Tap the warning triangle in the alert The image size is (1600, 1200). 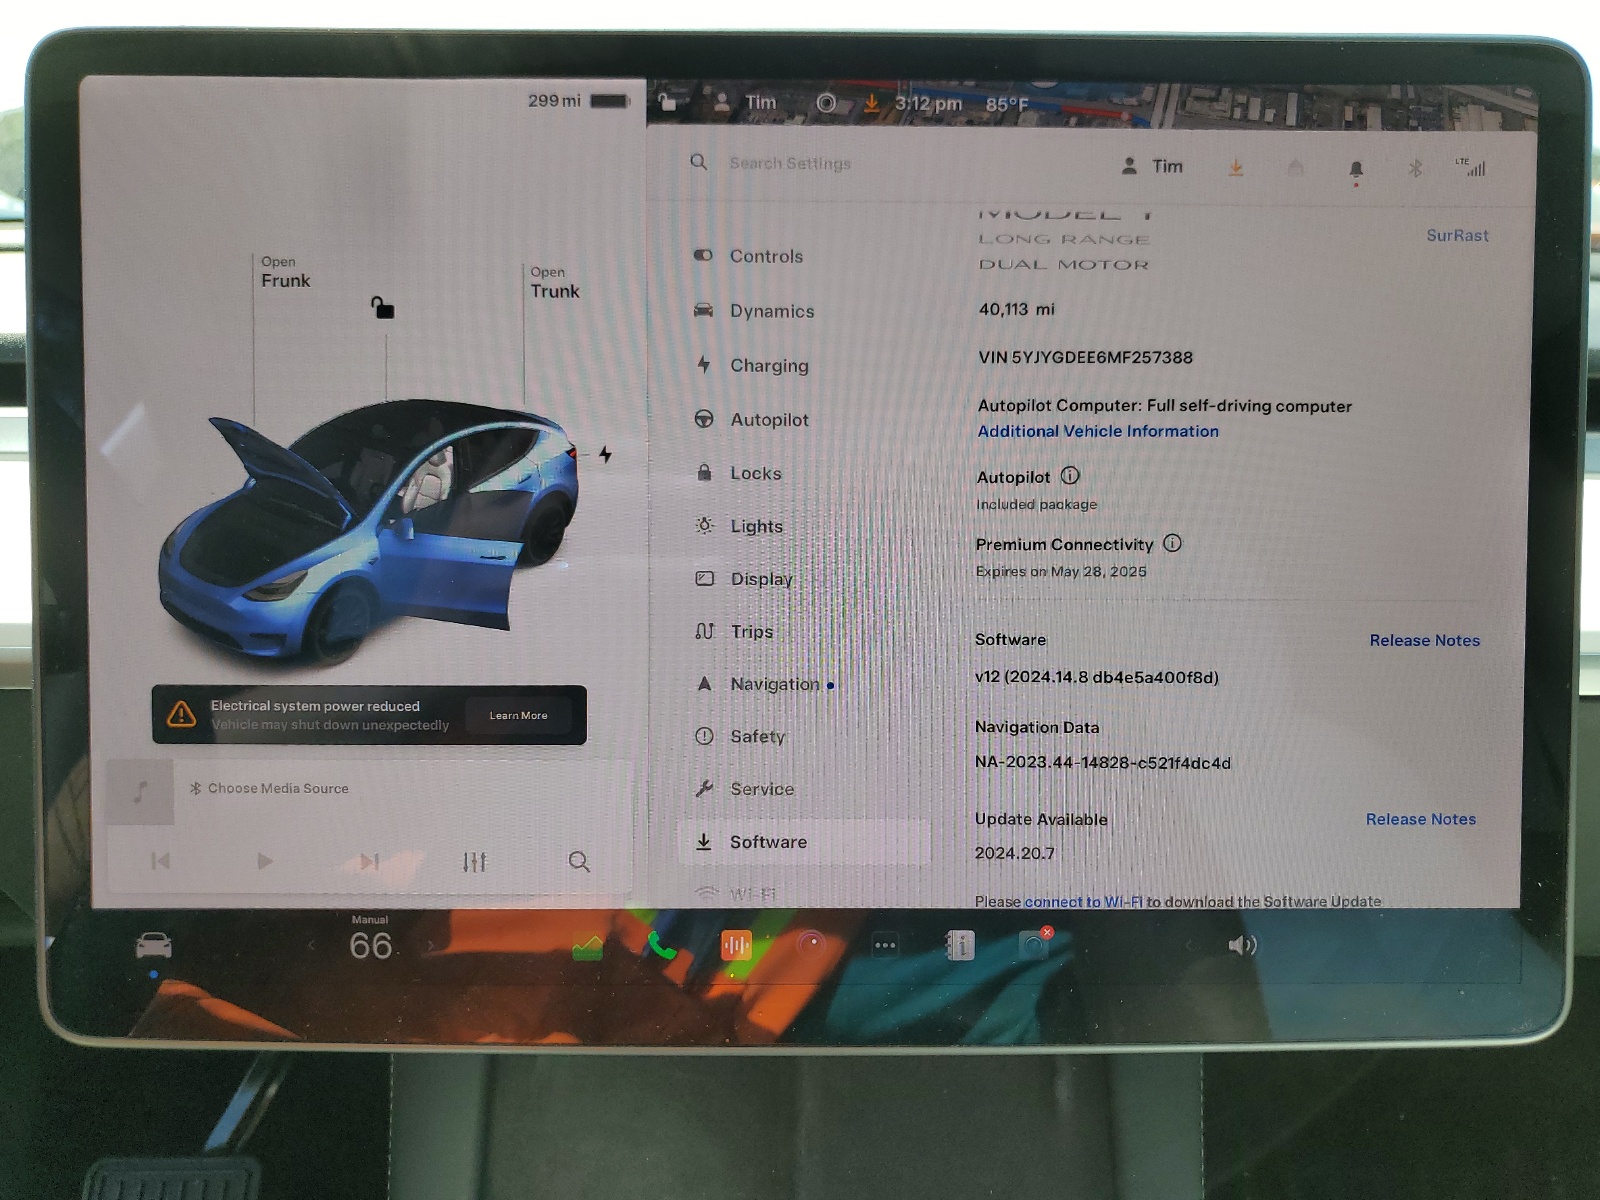(181, 714)
